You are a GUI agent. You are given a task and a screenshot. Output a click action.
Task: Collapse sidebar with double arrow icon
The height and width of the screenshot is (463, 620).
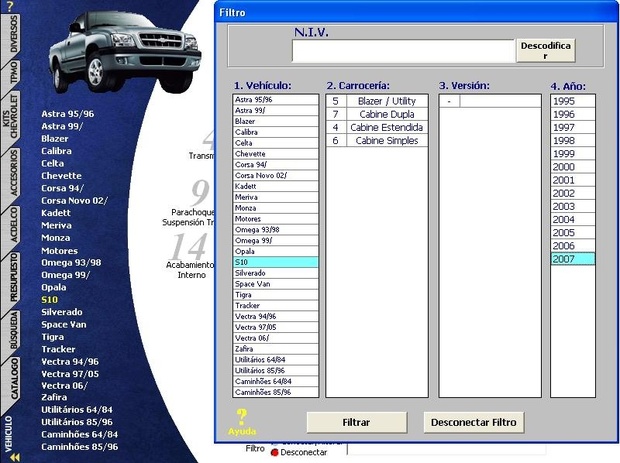coord(15,457)
